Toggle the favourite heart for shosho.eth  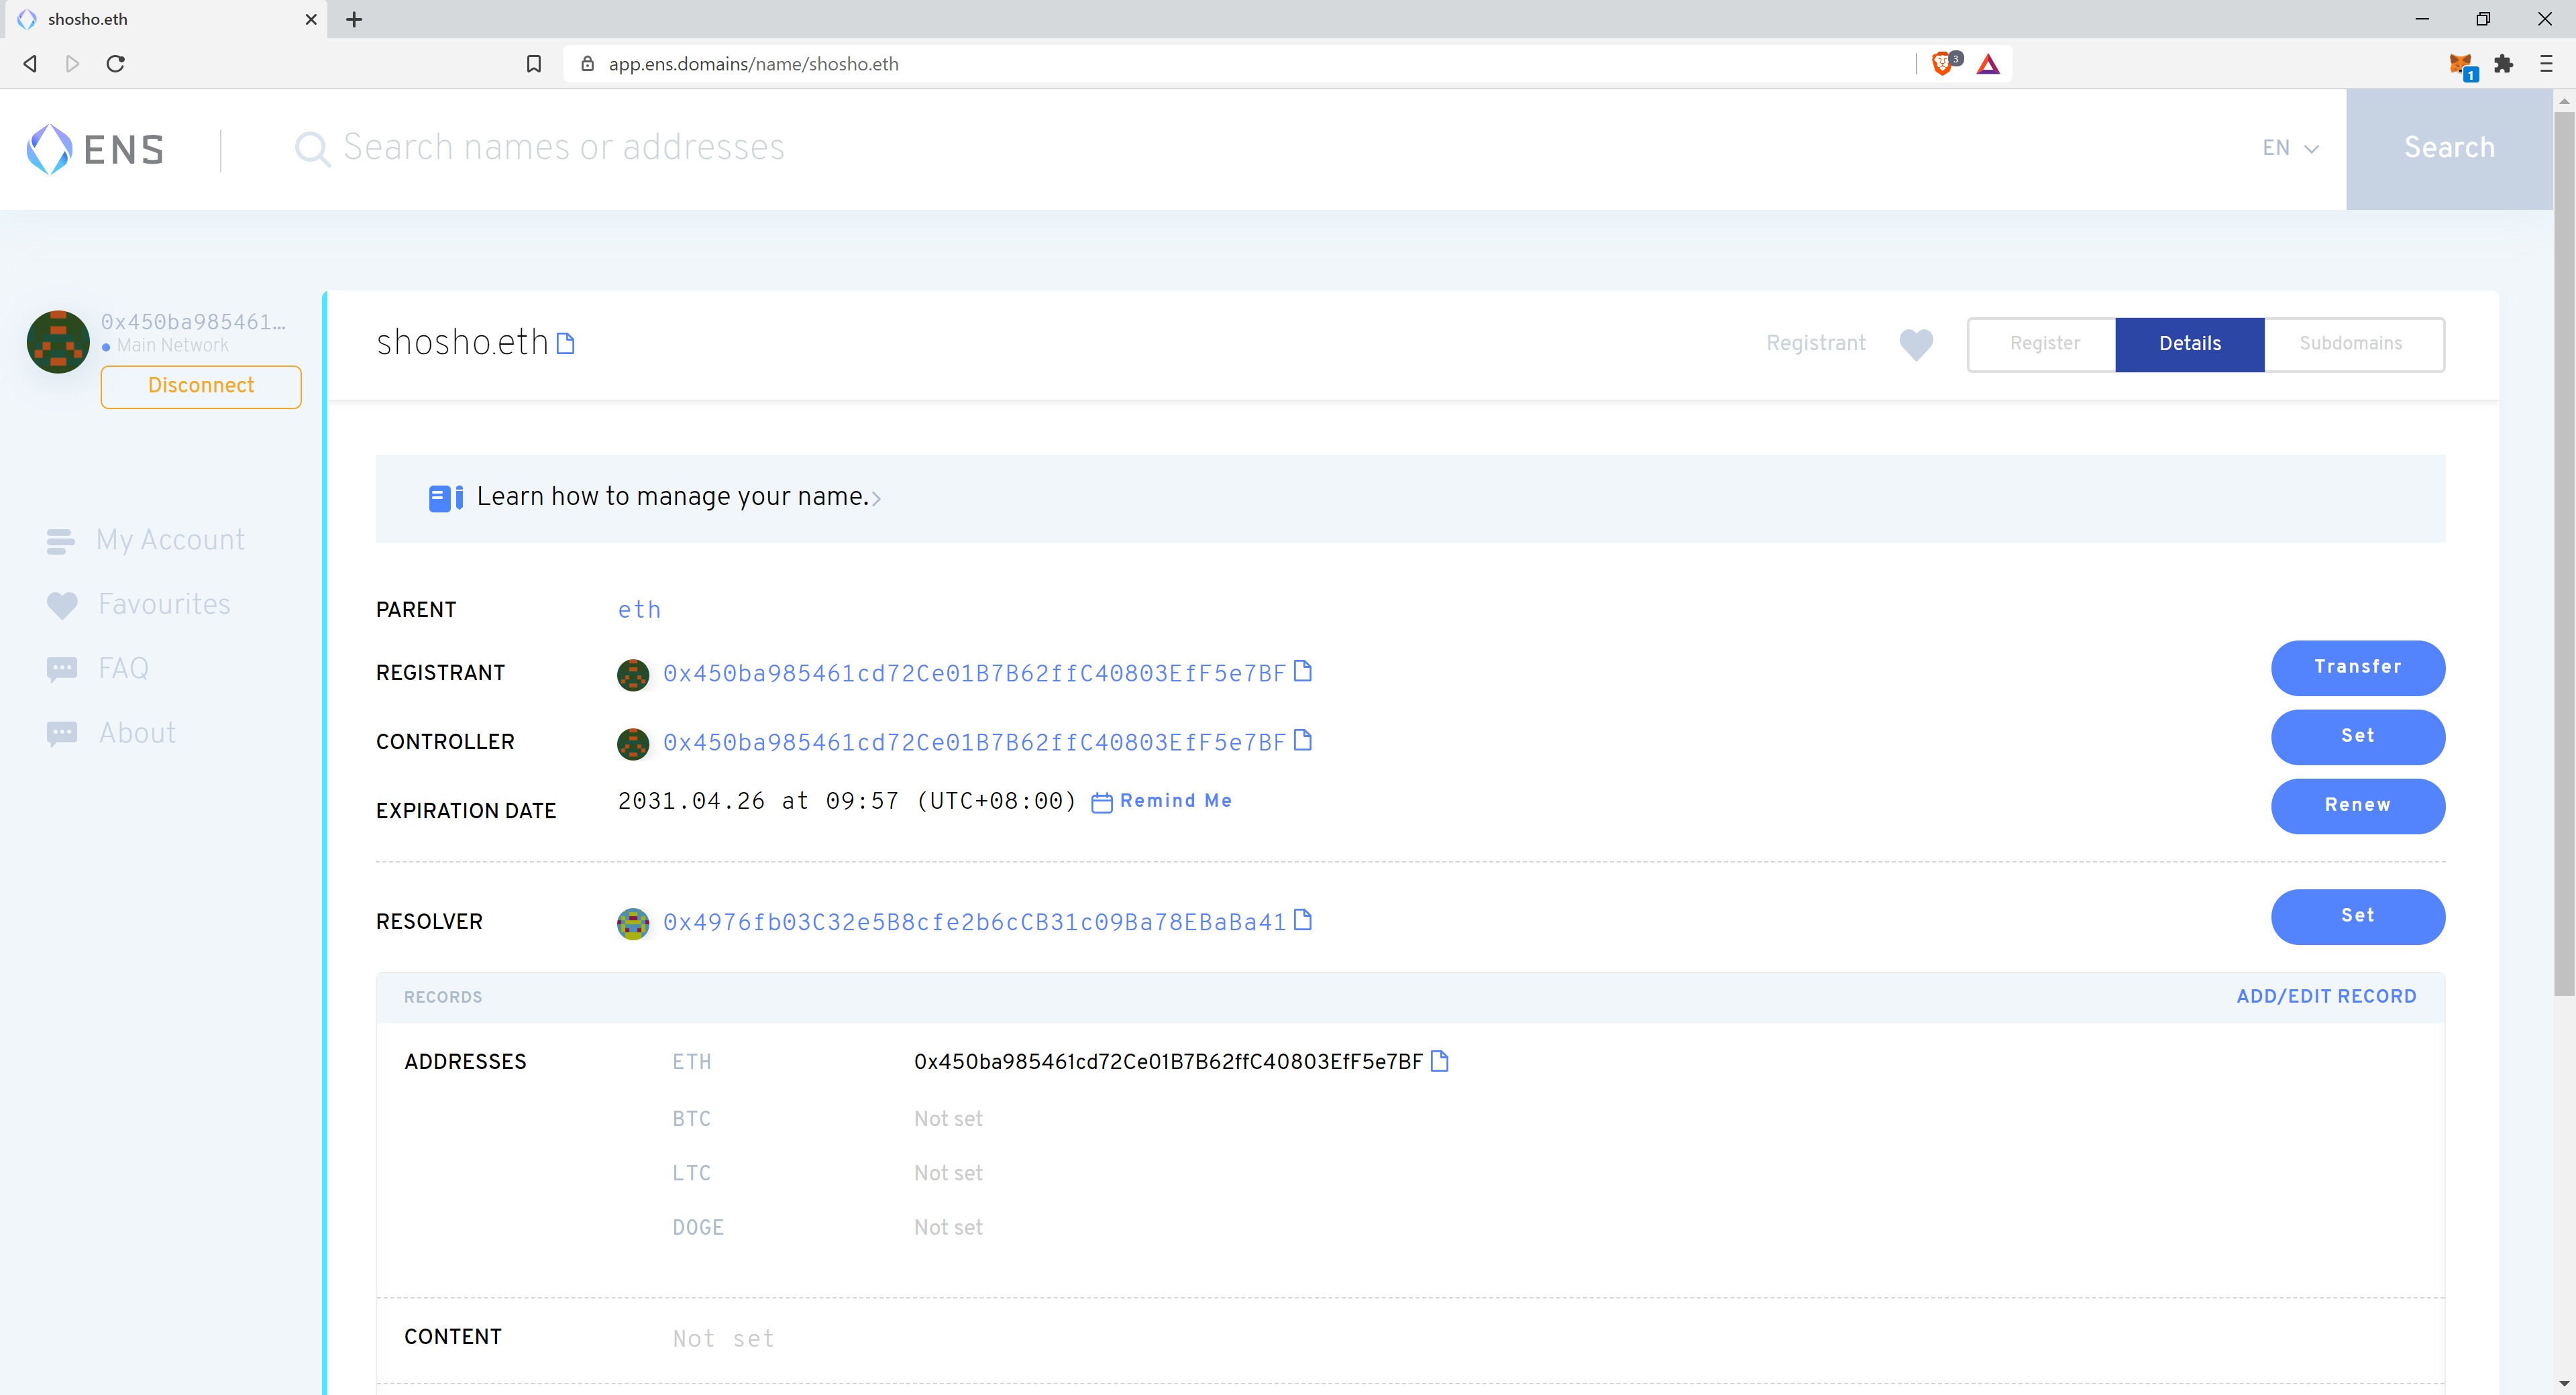[1916, 344]
